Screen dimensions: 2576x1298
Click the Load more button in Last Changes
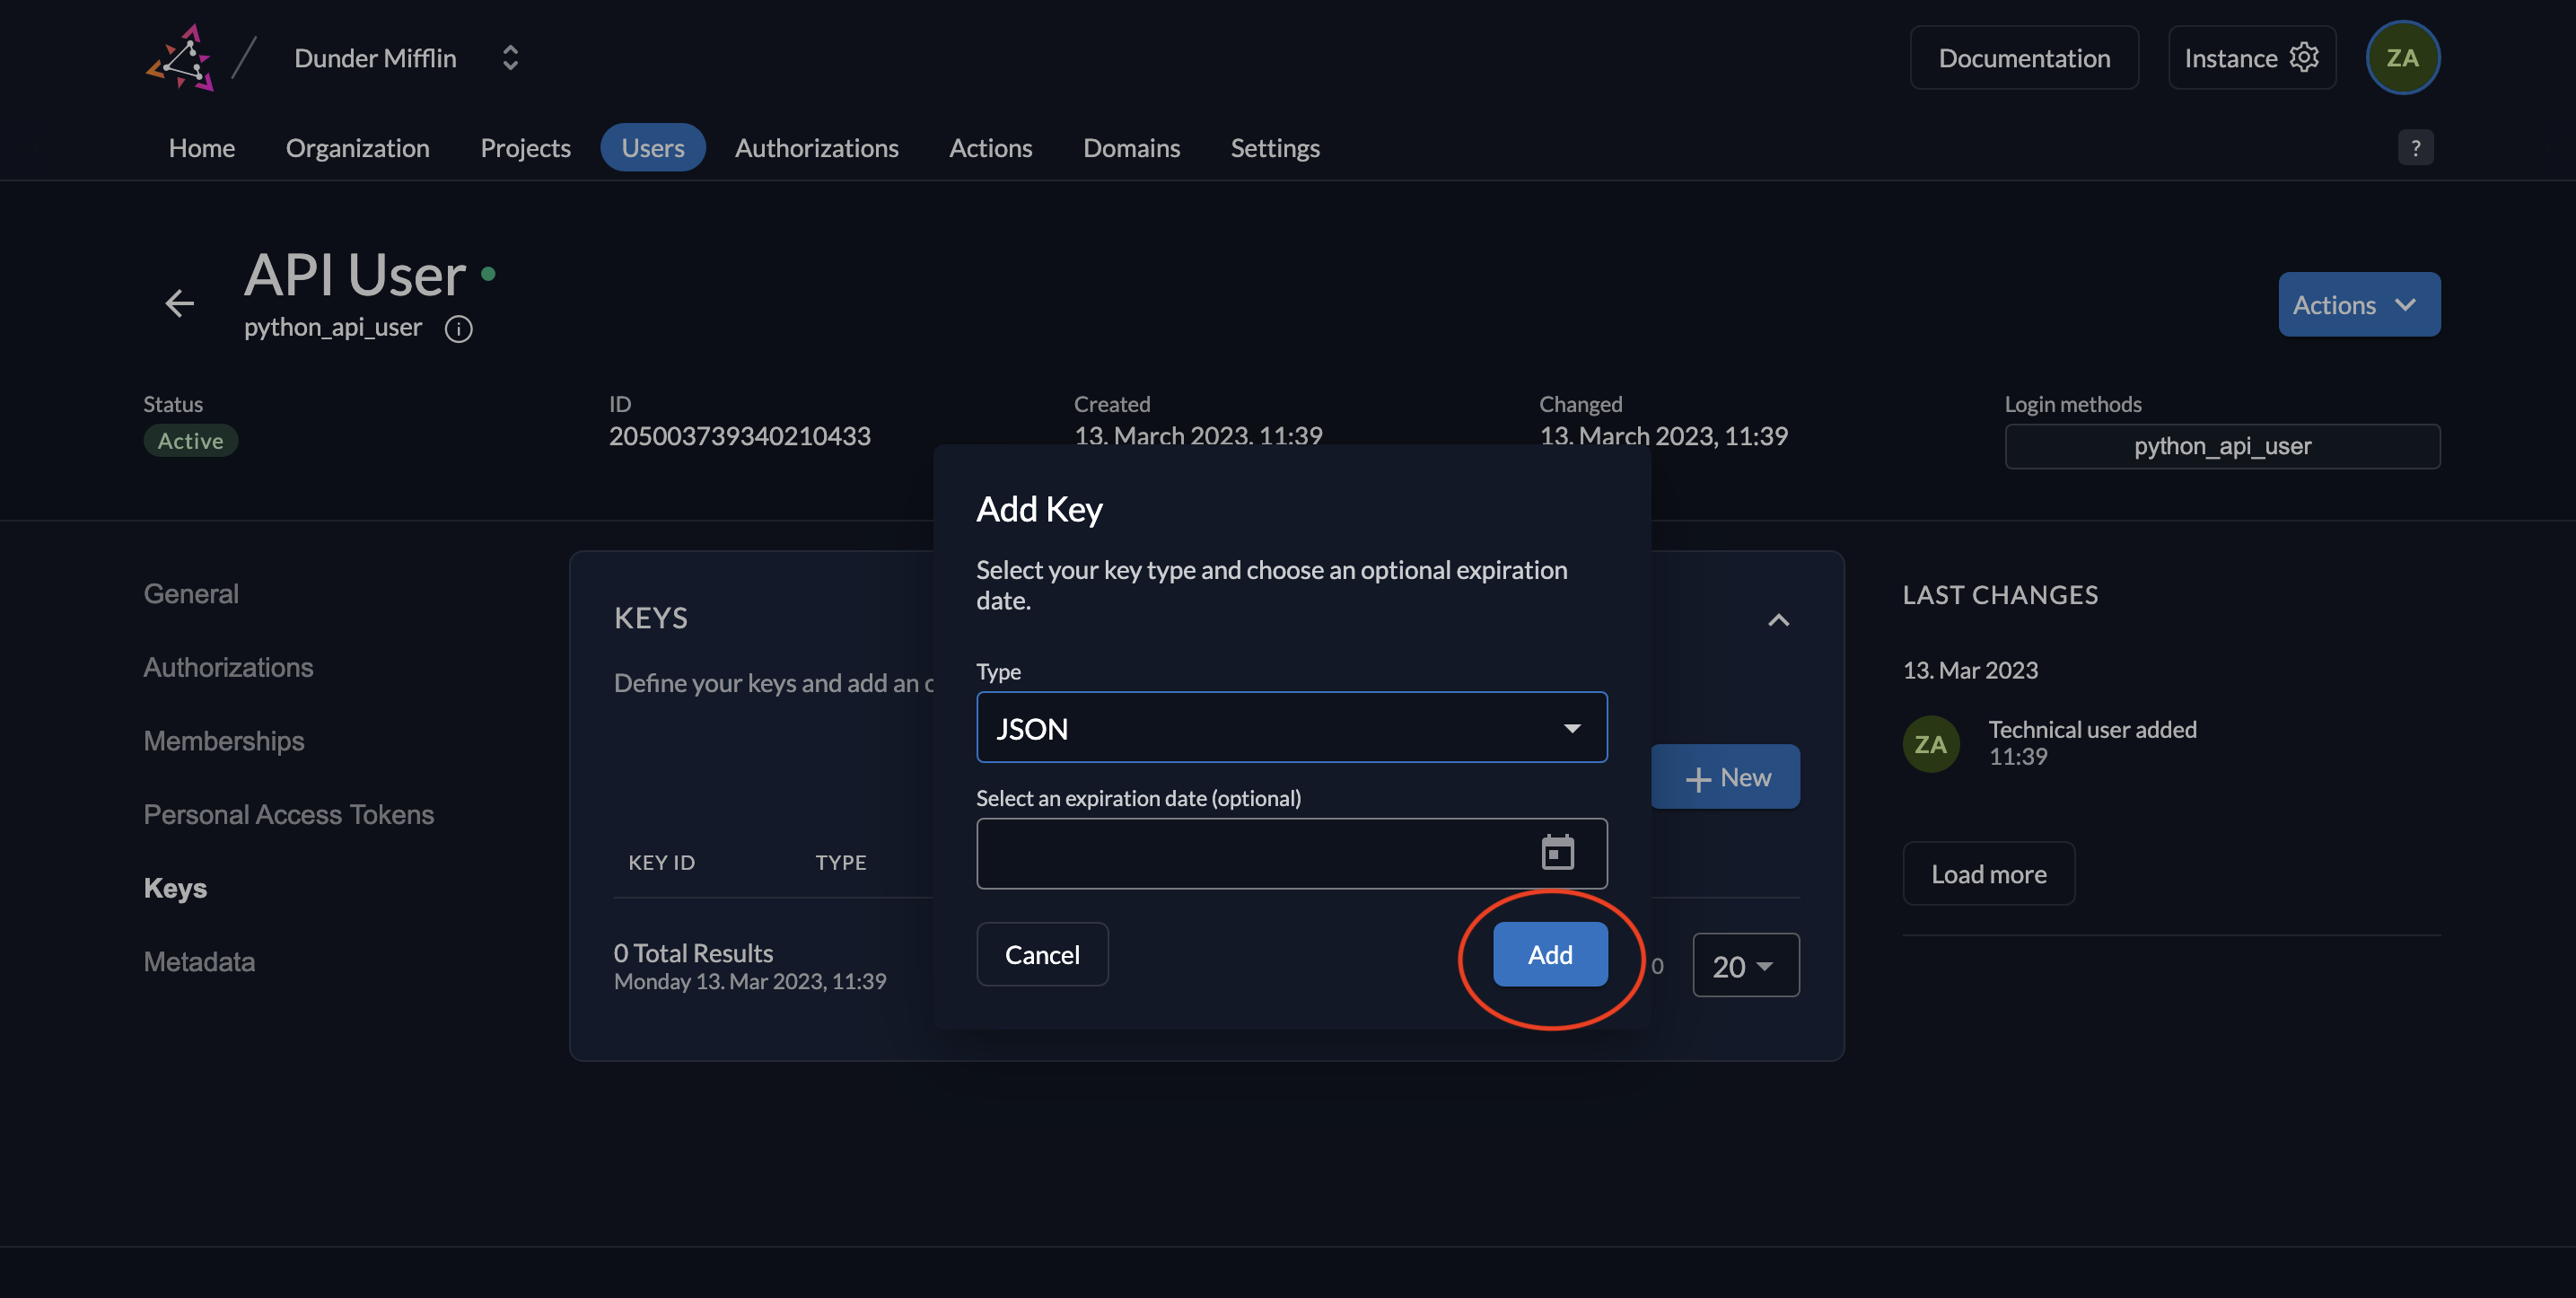tap(1989, 873)
